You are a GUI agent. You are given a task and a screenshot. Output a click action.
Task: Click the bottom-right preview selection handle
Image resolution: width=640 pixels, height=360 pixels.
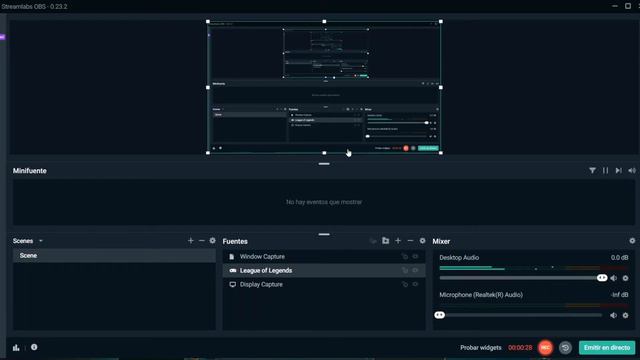click(x=441, y=153)
